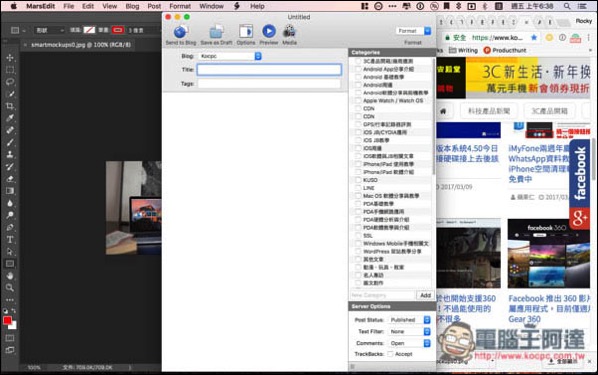Open the File menu
Image resolution: width=598 pixels, height=375 pixels.
tap(69, 6)
